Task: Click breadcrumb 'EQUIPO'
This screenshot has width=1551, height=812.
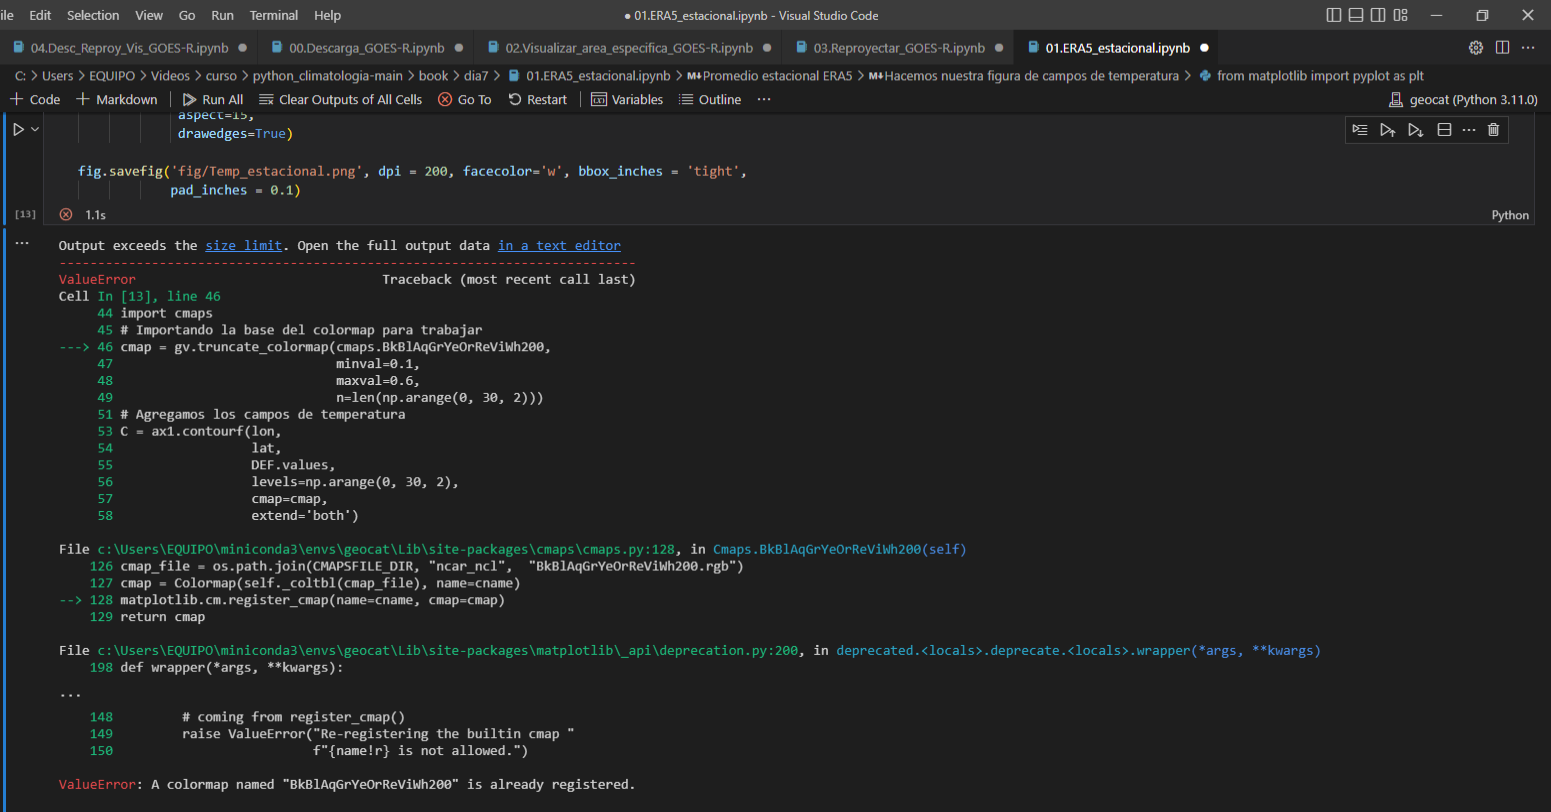Action: pyautogui.click(x=113, y=75)
